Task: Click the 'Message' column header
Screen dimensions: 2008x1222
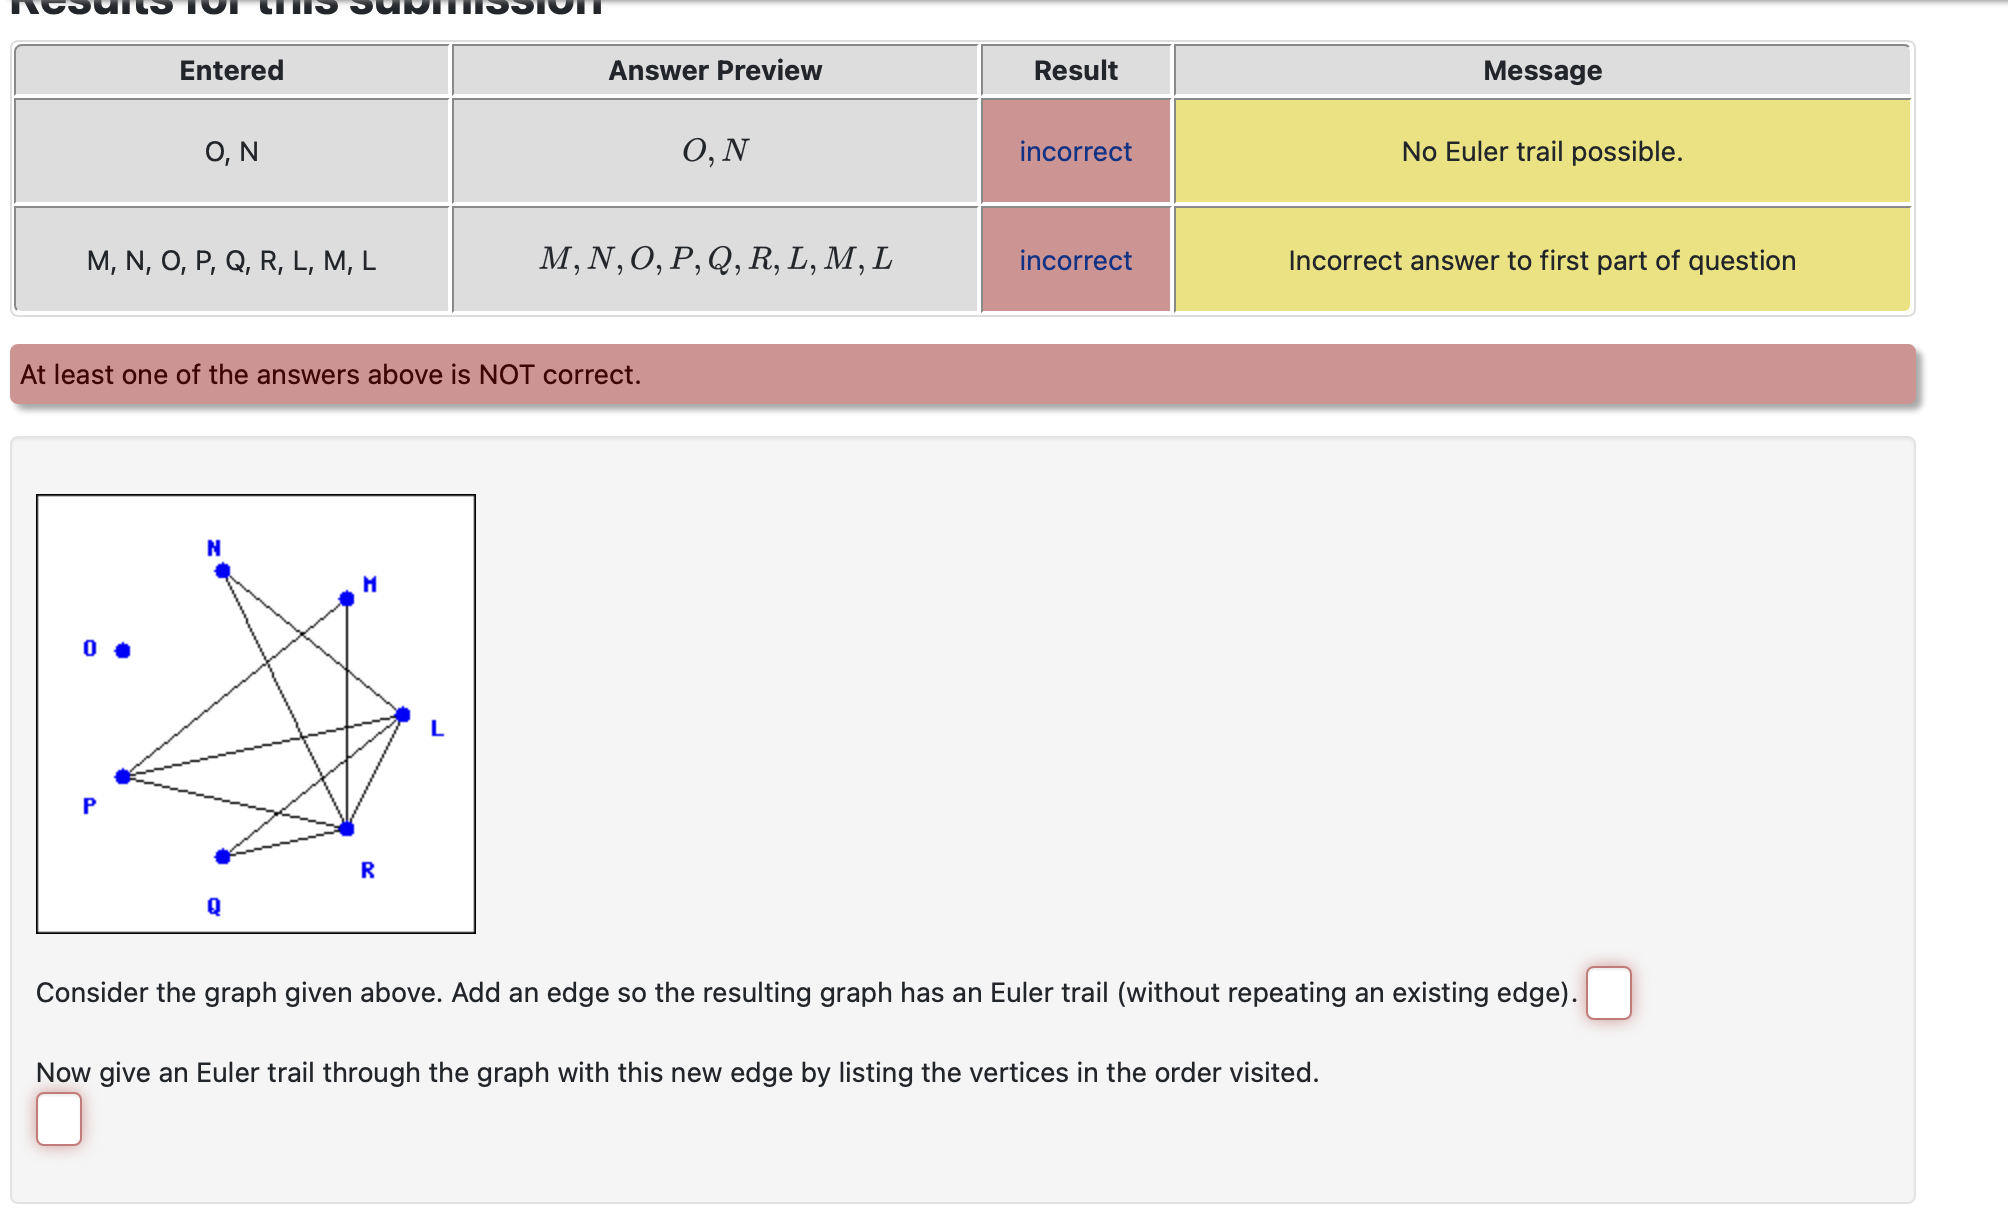Action: click(1542, 71)
